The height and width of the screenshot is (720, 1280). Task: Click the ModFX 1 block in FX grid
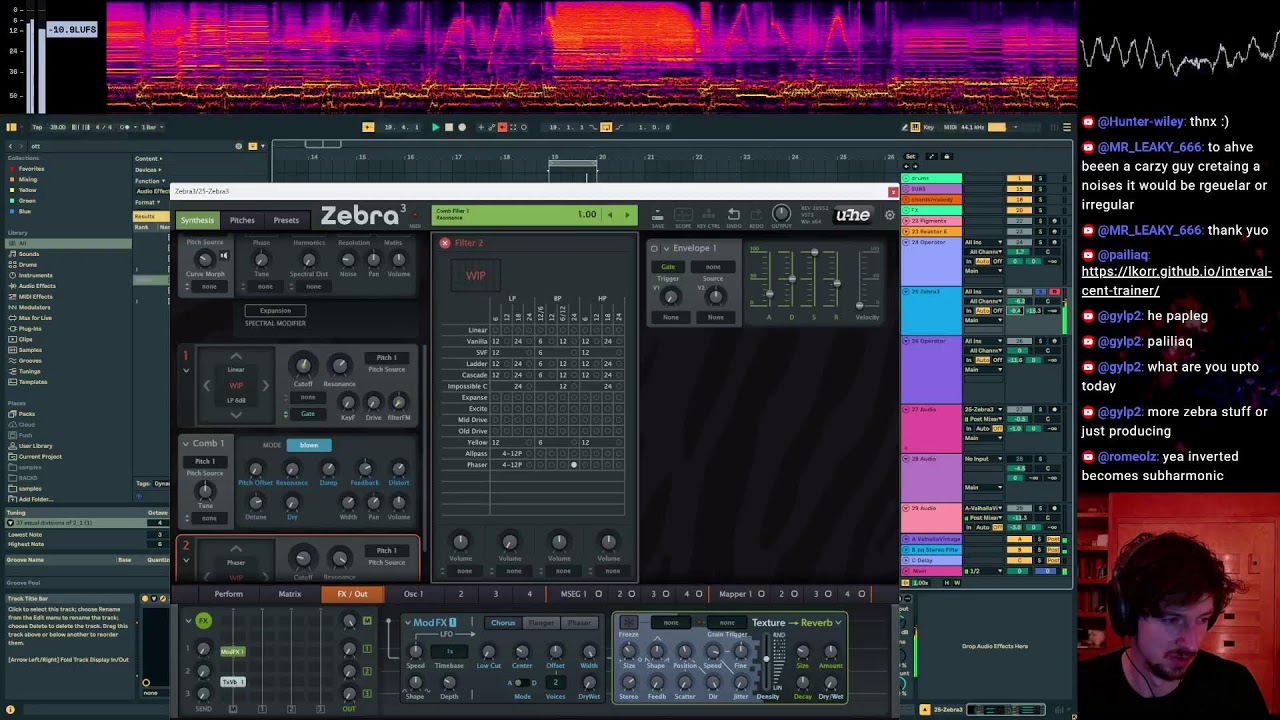point(232,652)
